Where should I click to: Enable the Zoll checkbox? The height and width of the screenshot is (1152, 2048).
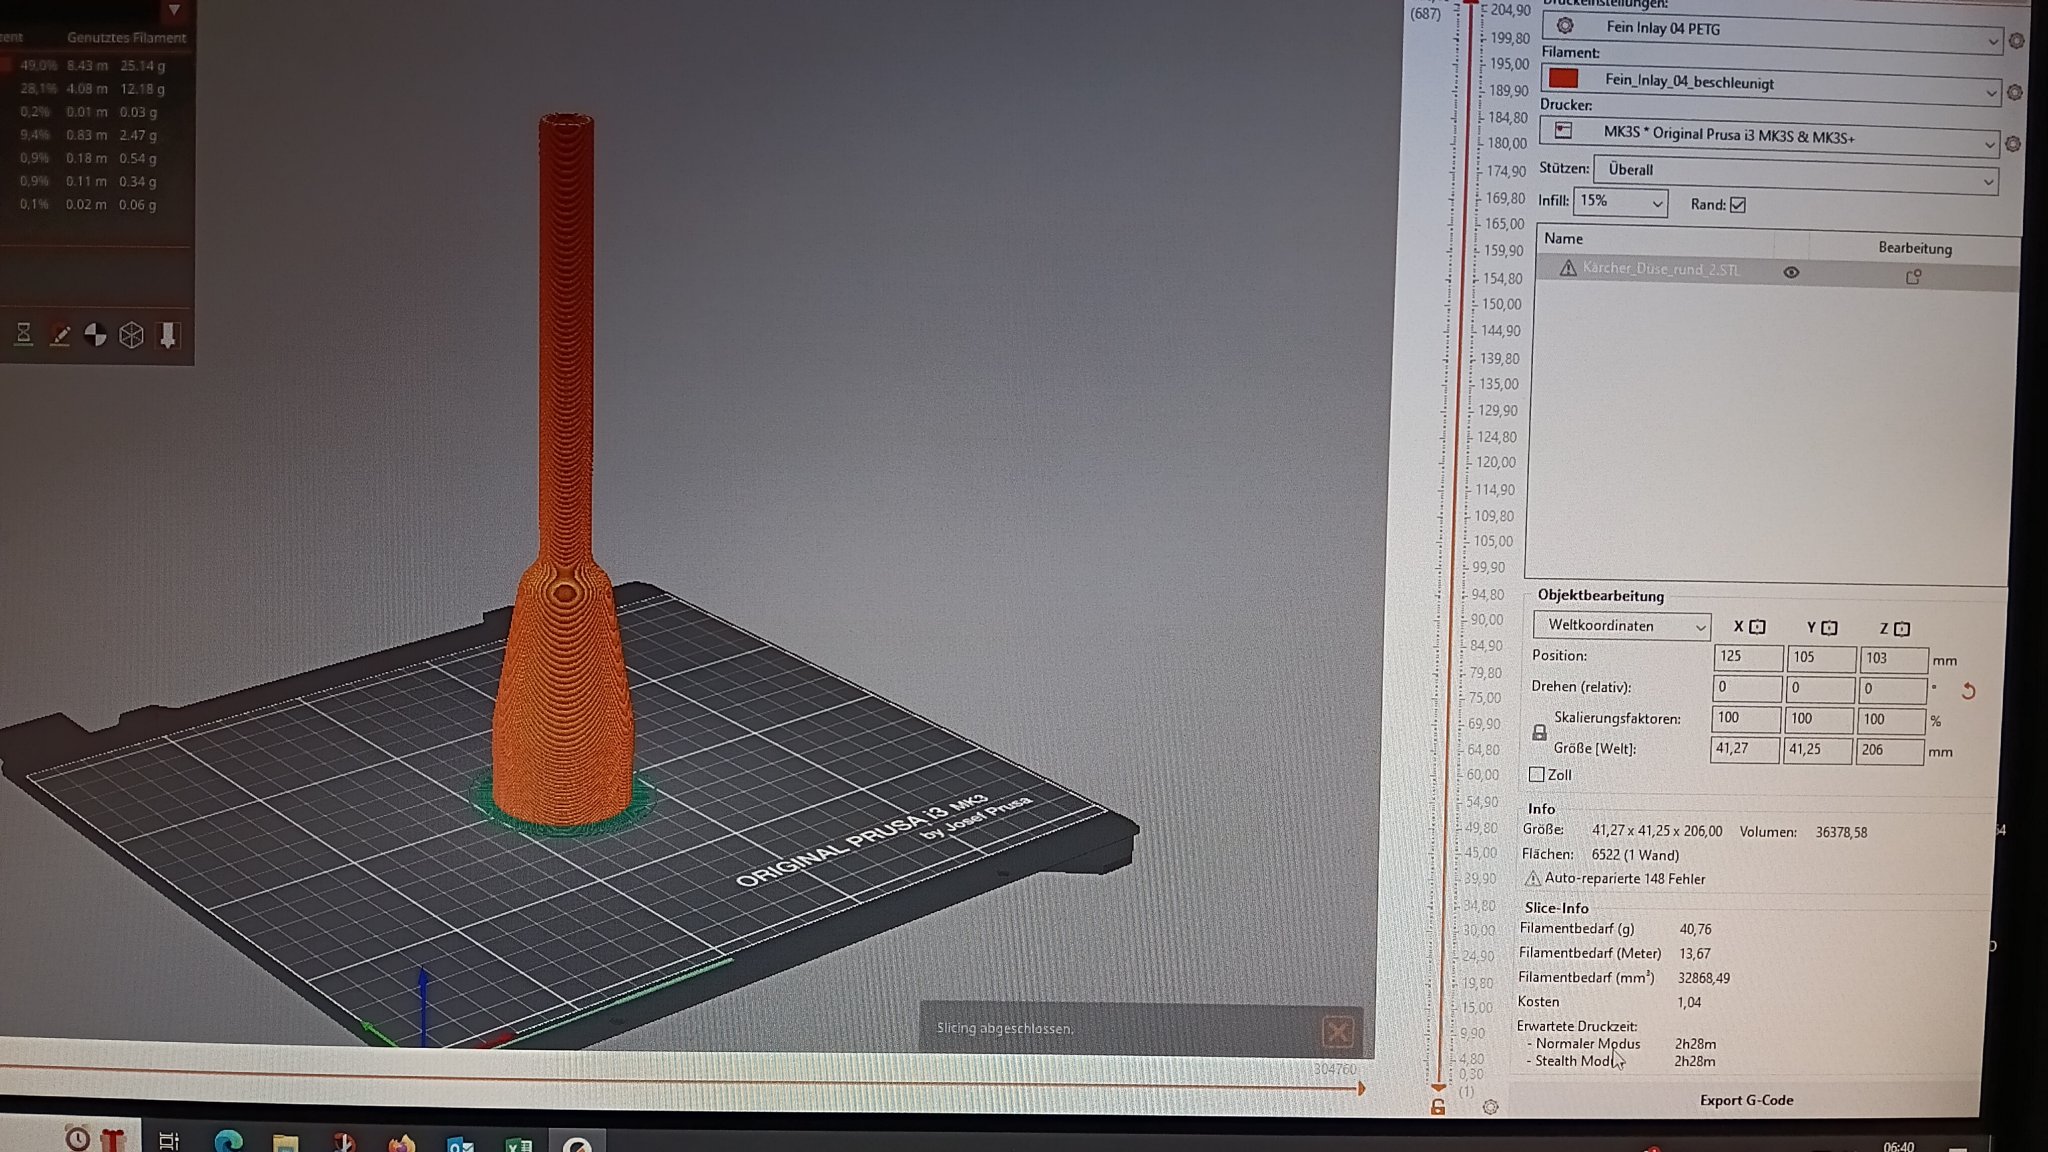[1537, 775]
